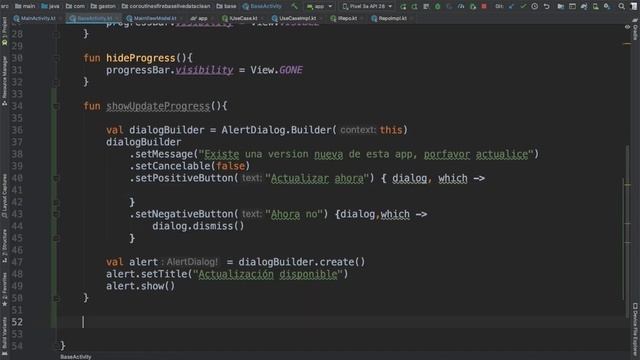Image resolution: width=640 pixels, height=360 pixels.
Task: Open the Resource Manager tool window
Action: (4, 81)
